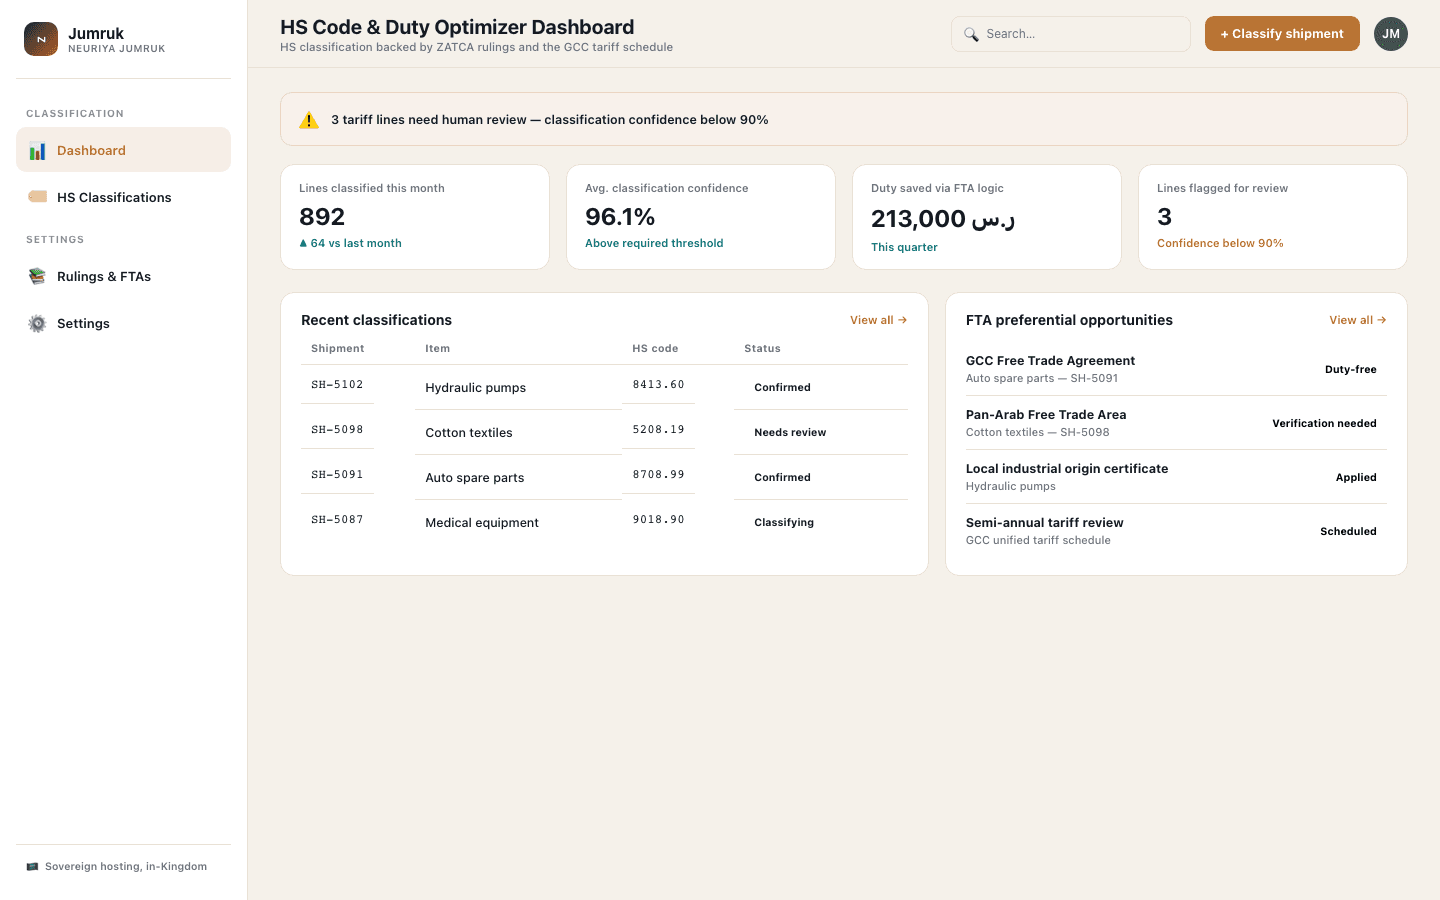
Task: Click the Classify shipment button
Action: [1282, 34]
